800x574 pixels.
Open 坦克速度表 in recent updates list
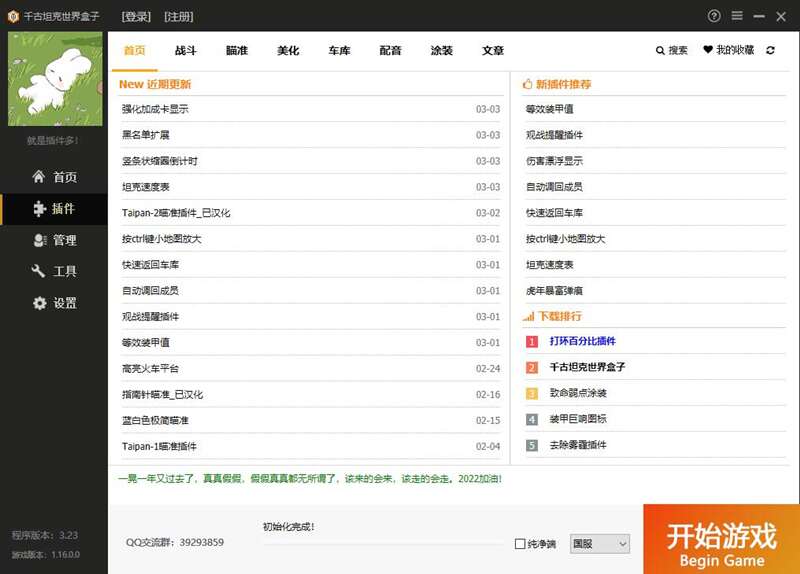145,187
